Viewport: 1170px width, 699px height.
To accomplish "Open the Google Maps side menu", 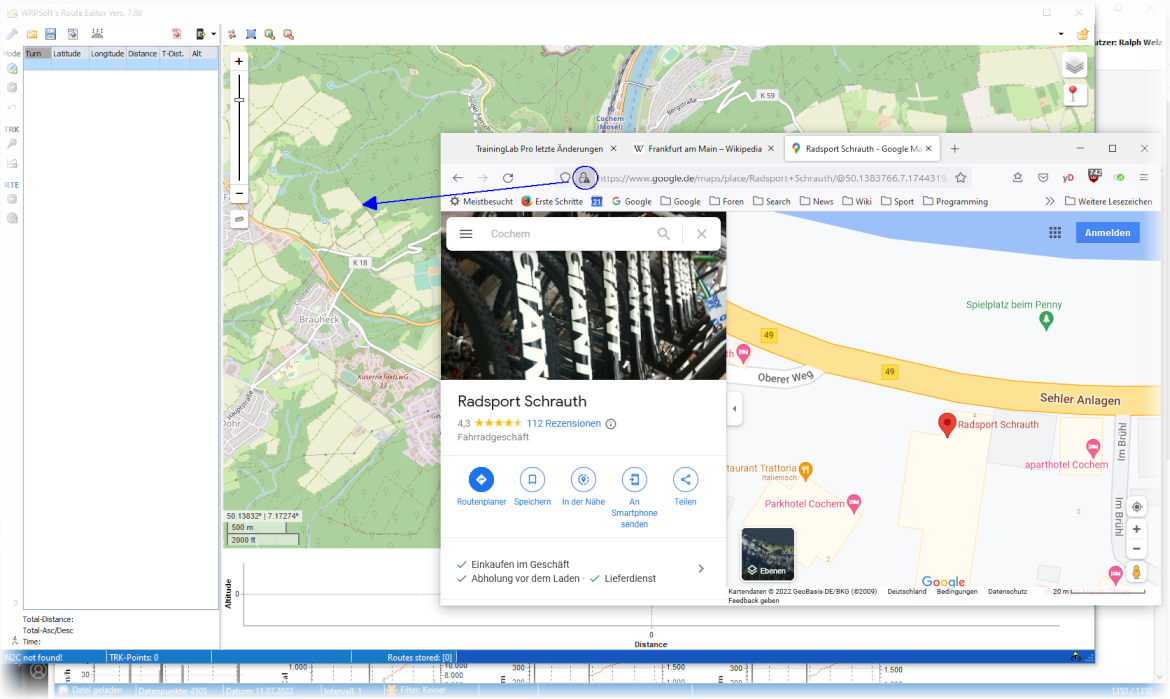I will [466, 234].
